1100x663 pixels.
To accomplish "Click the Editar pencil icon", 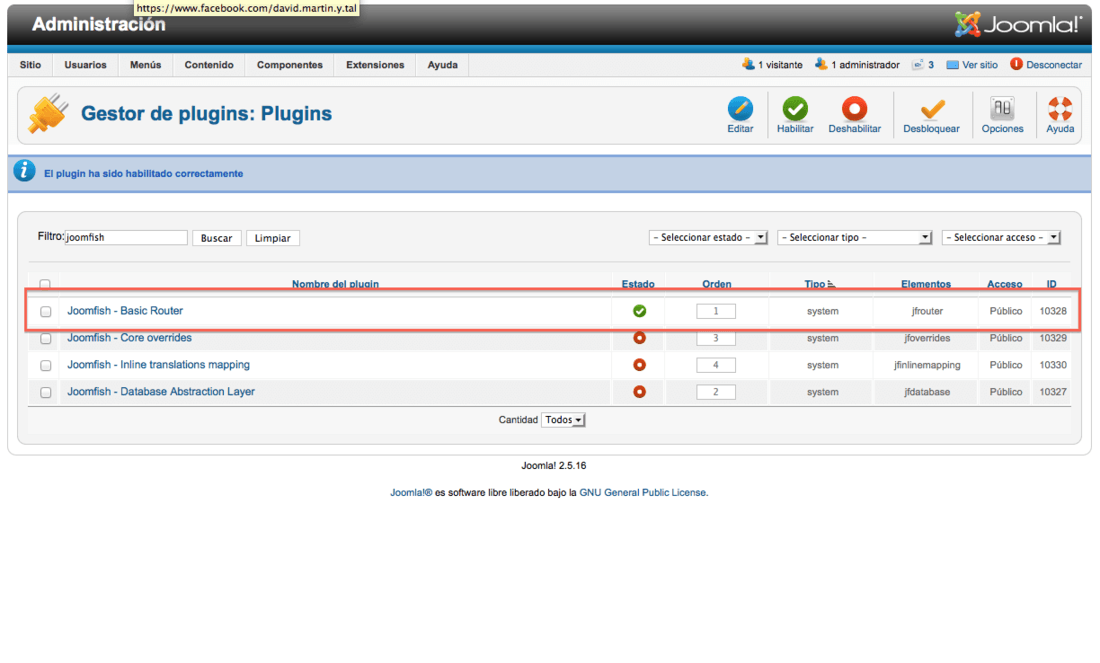I will click(x=740, y=109).
